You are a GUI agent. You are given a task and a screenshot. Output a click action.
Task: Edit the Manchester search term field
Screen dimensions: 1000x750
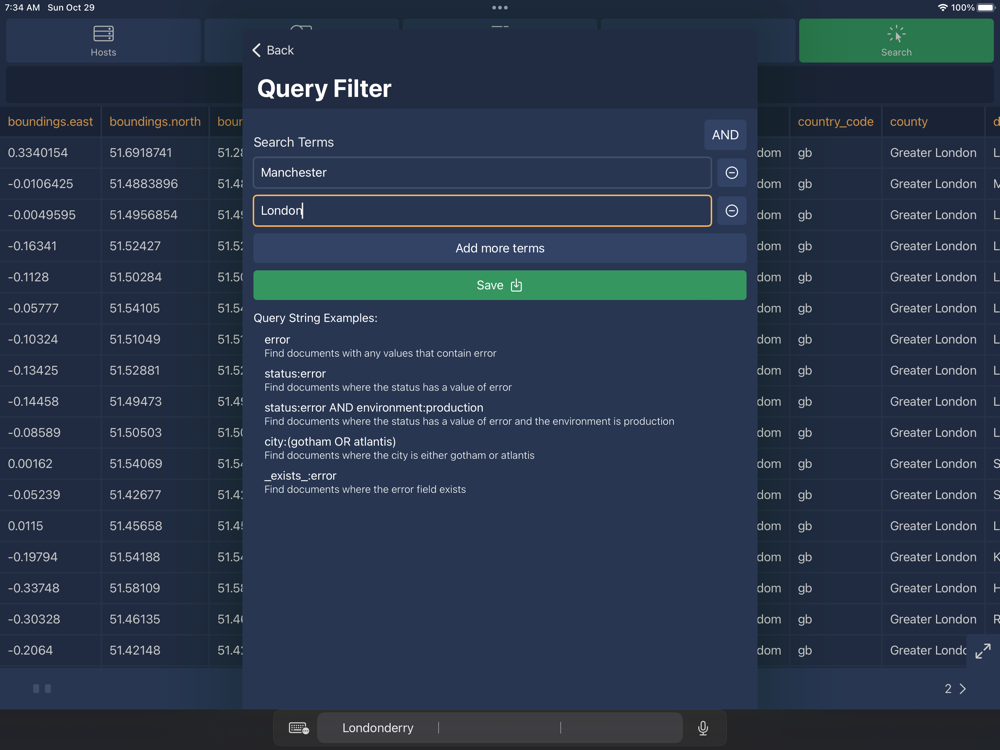click(482, 173)
